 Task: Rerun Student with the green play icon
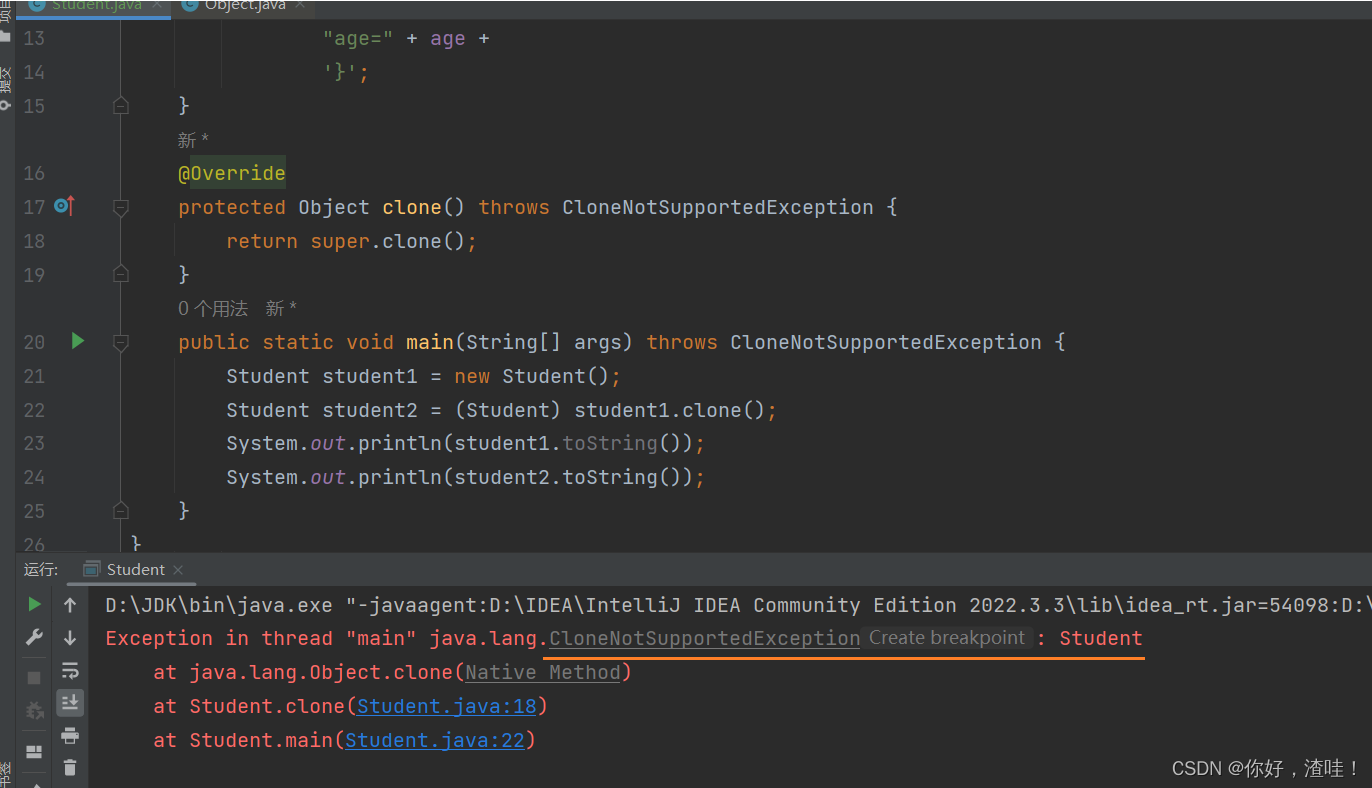[35, 604]
